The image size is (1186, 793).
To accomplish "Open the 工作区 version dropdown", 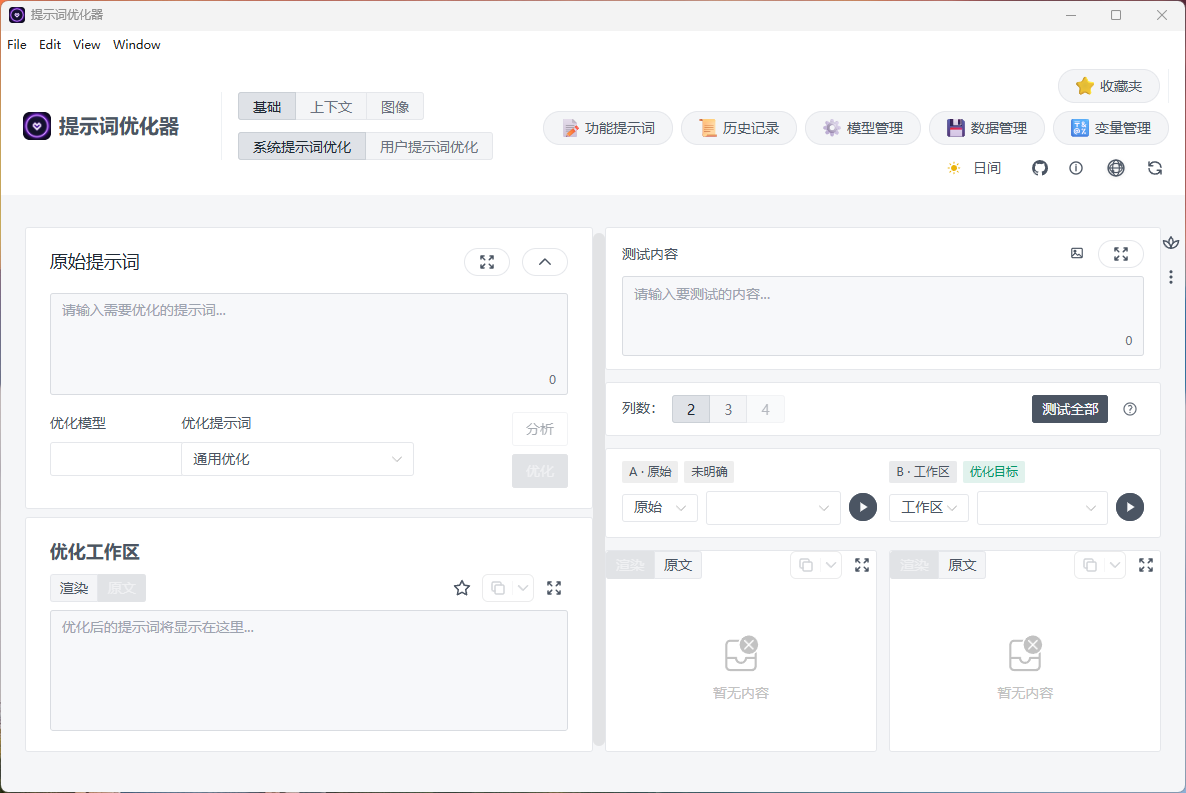I will (x=929, y=507).
